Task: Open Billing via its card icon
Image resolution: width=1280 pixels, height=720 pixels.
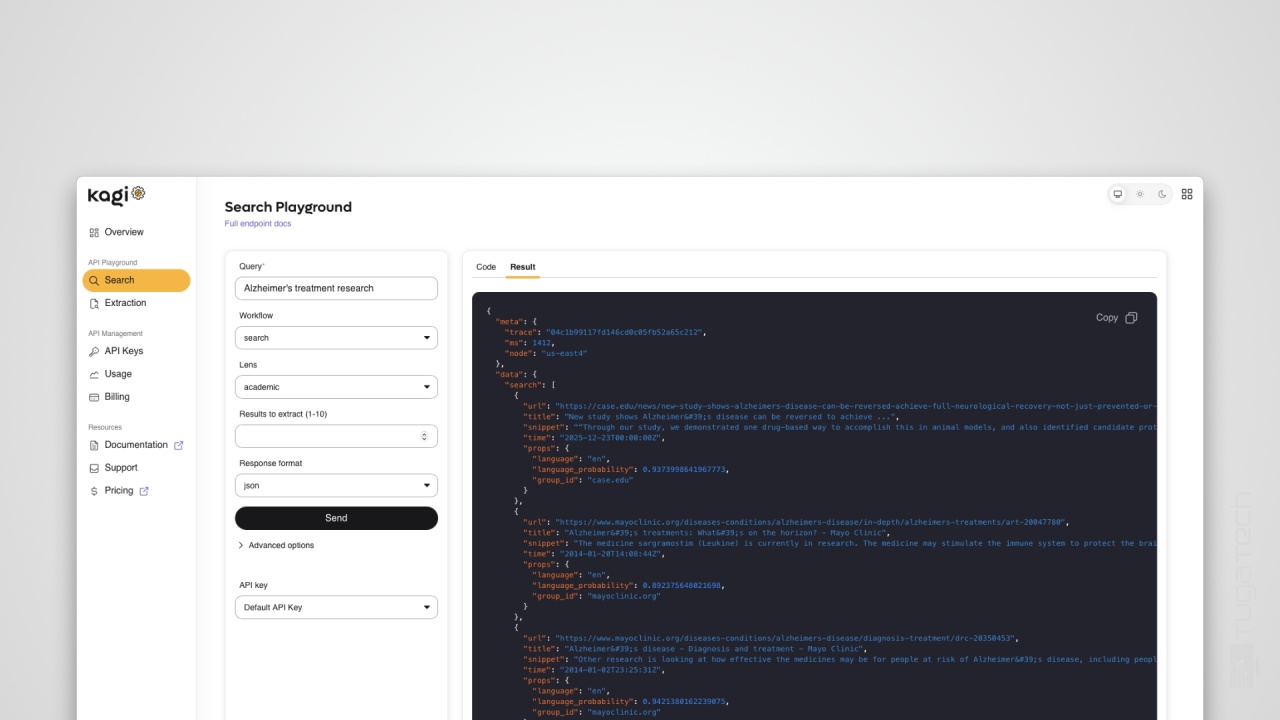Action: click(x=94, y=397)
